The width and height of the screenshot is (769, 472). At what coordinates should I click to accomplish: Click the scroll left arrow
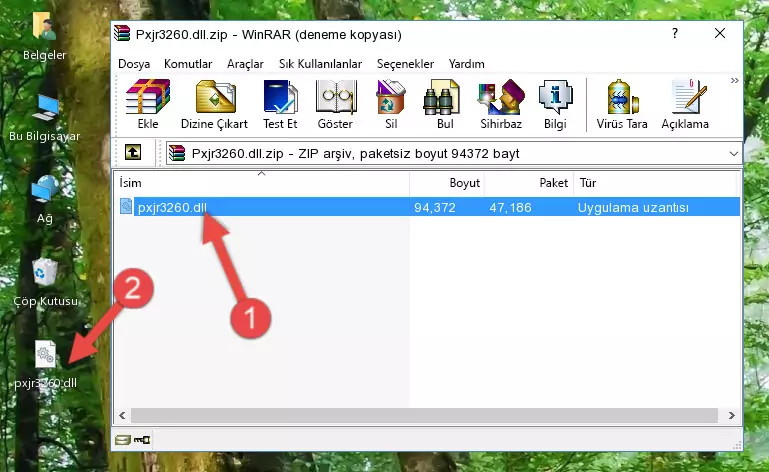(122, 416)
